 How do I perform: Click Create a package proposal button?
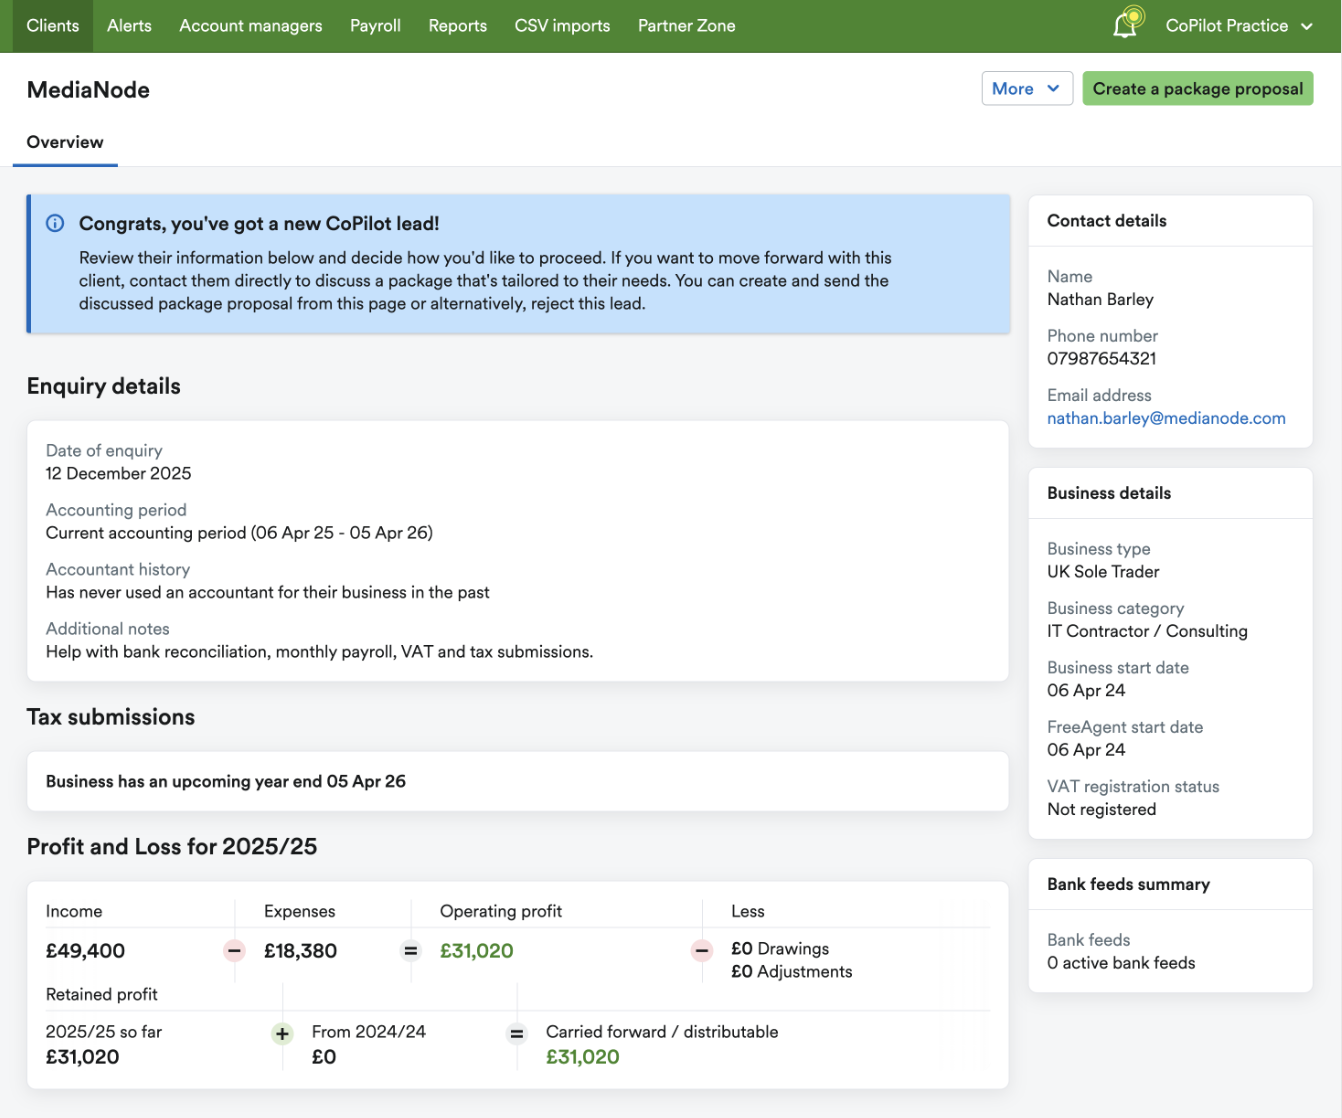pos(1198,88)
